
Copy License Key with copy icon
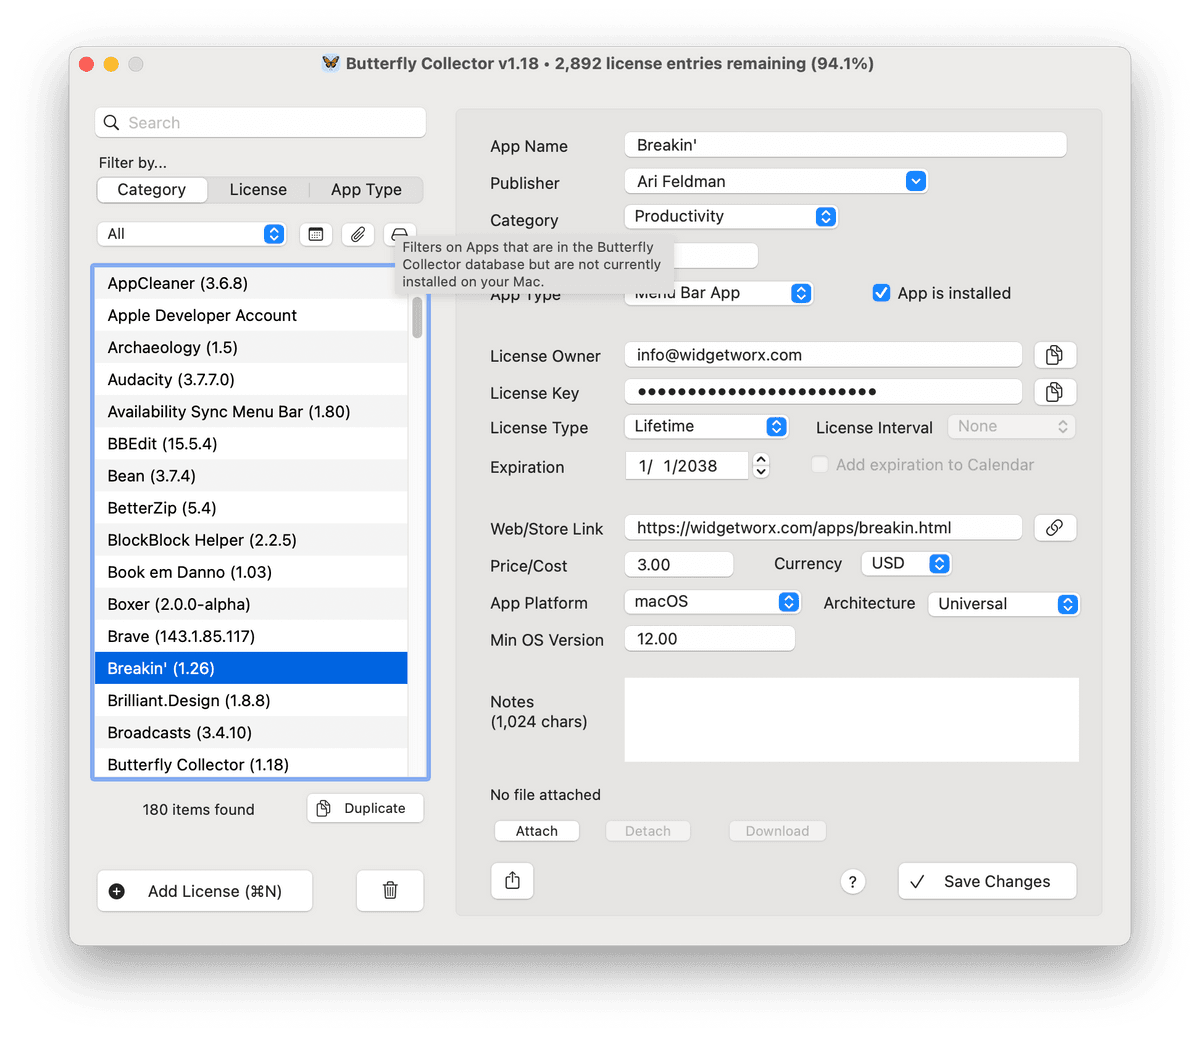(1054, 392)
